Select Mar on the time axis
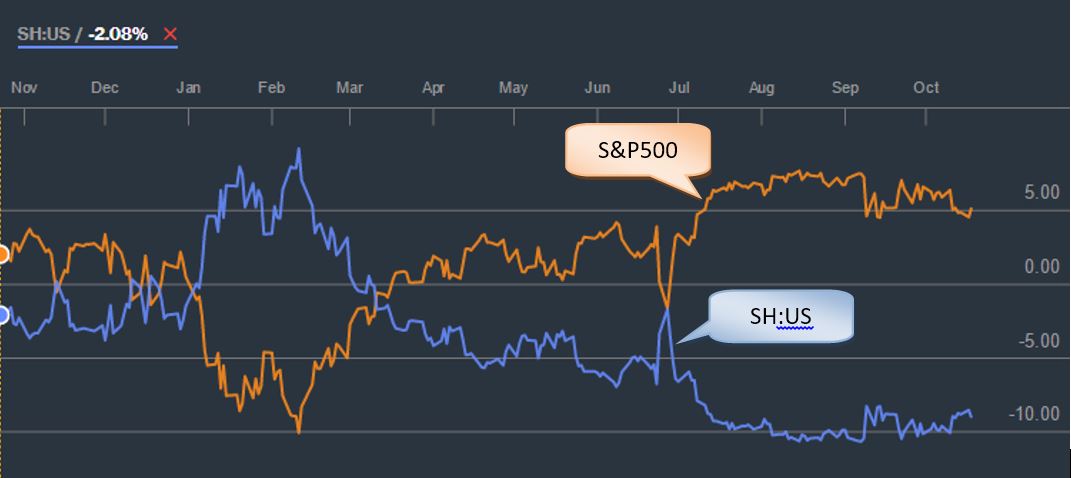The width and height of the screenshot is (1071, 478). coord(349,88)
